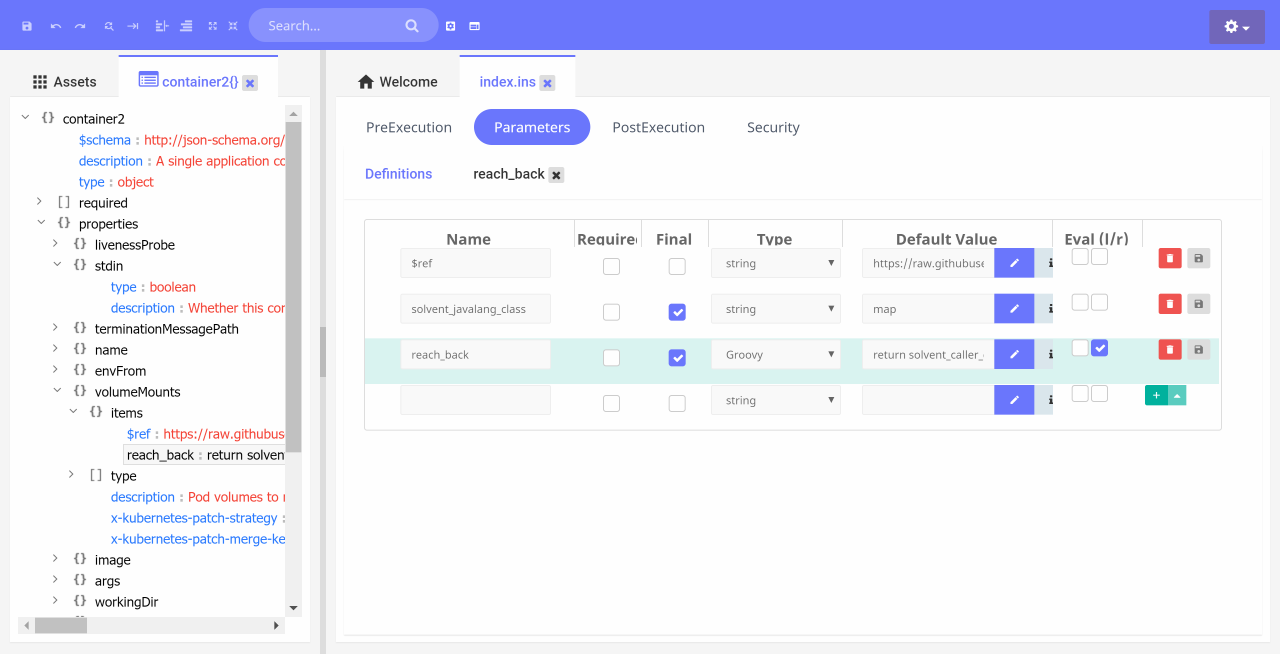Screen dimensions: 1280x654
Task: Click the save icon in top toolbar
Action: click(27, 26)
